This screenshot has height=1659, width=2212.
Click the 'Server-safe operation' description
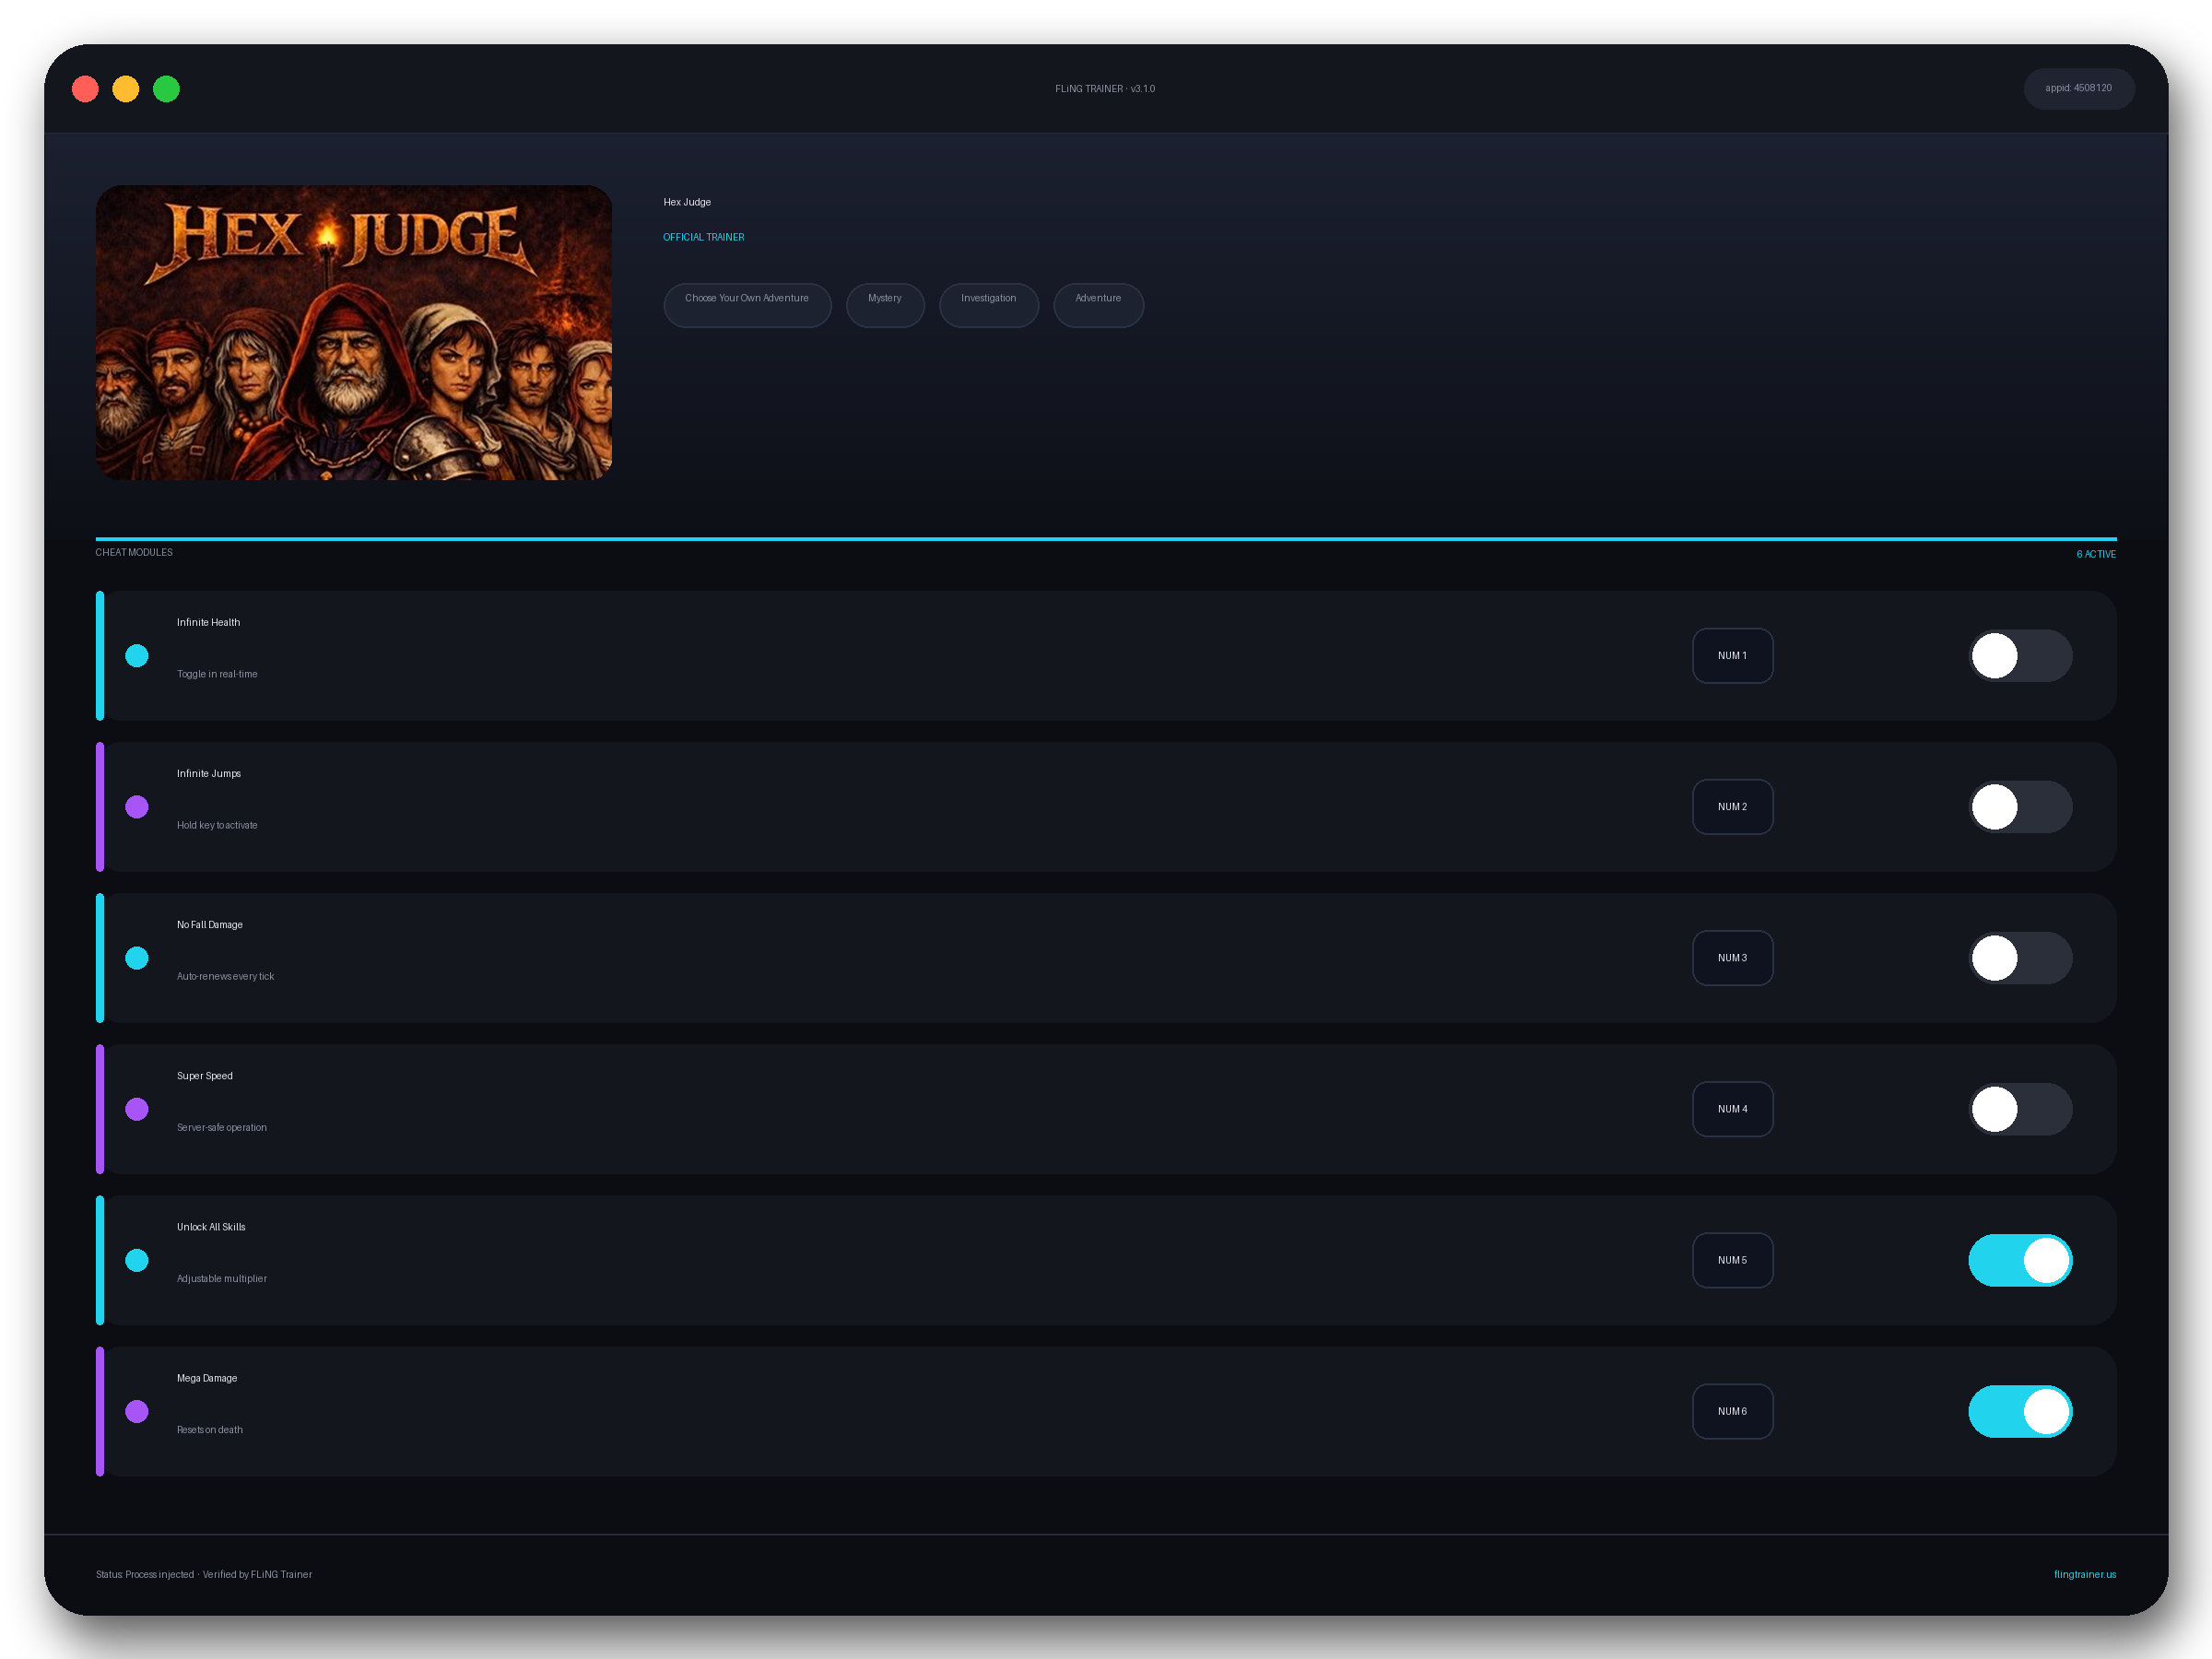222,1127
